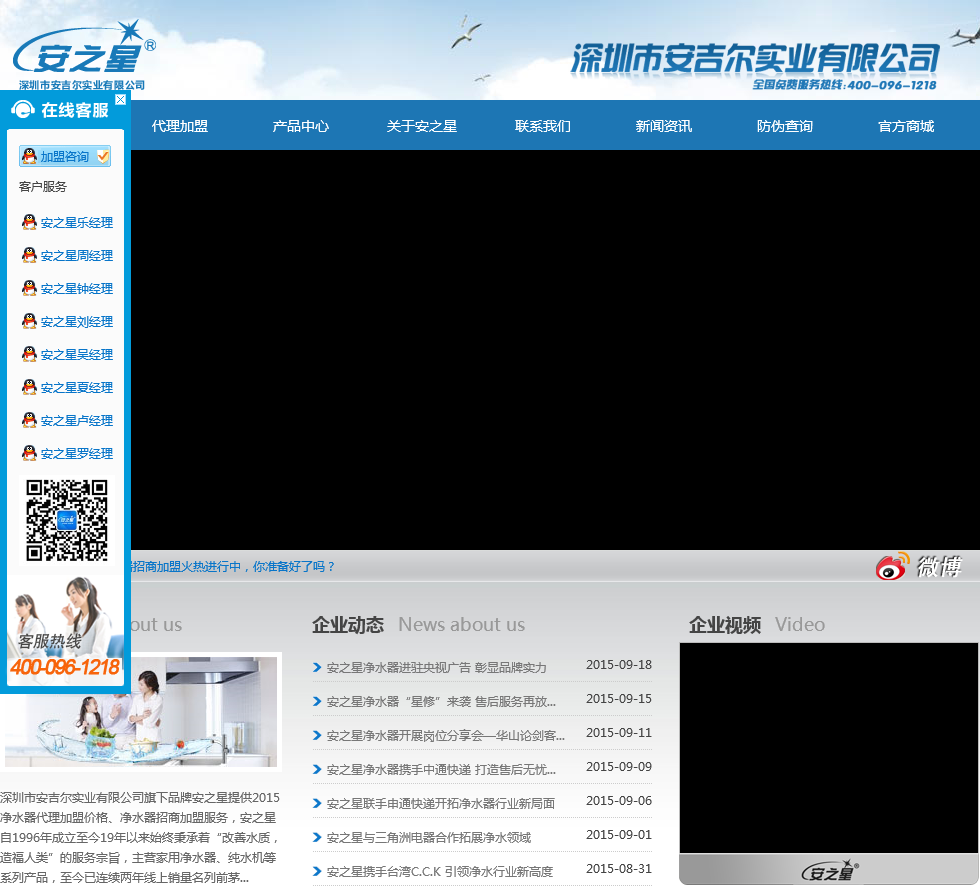Click QQ penguin icon beside 安之星刘经理
Image resolution: width=980 pixels, height=891 pixels.
point(29,321)
